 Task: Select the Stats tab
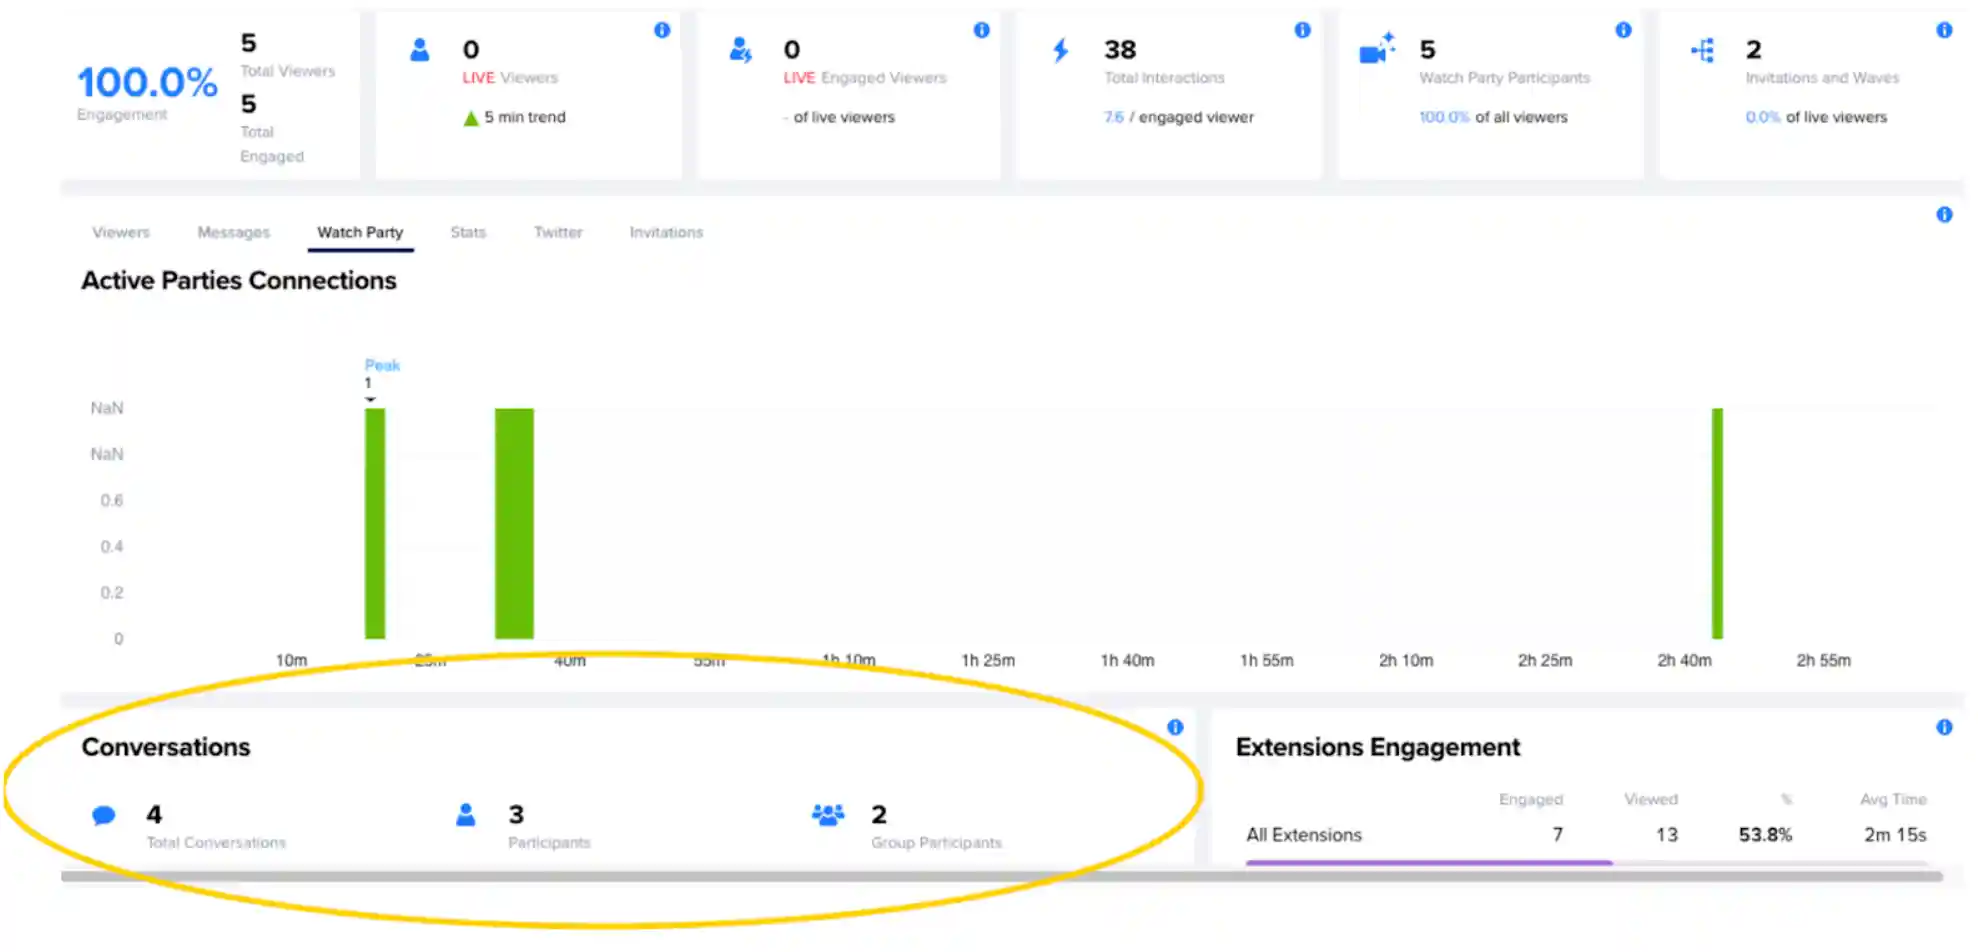pyautogui.click(x=468, y=232)
